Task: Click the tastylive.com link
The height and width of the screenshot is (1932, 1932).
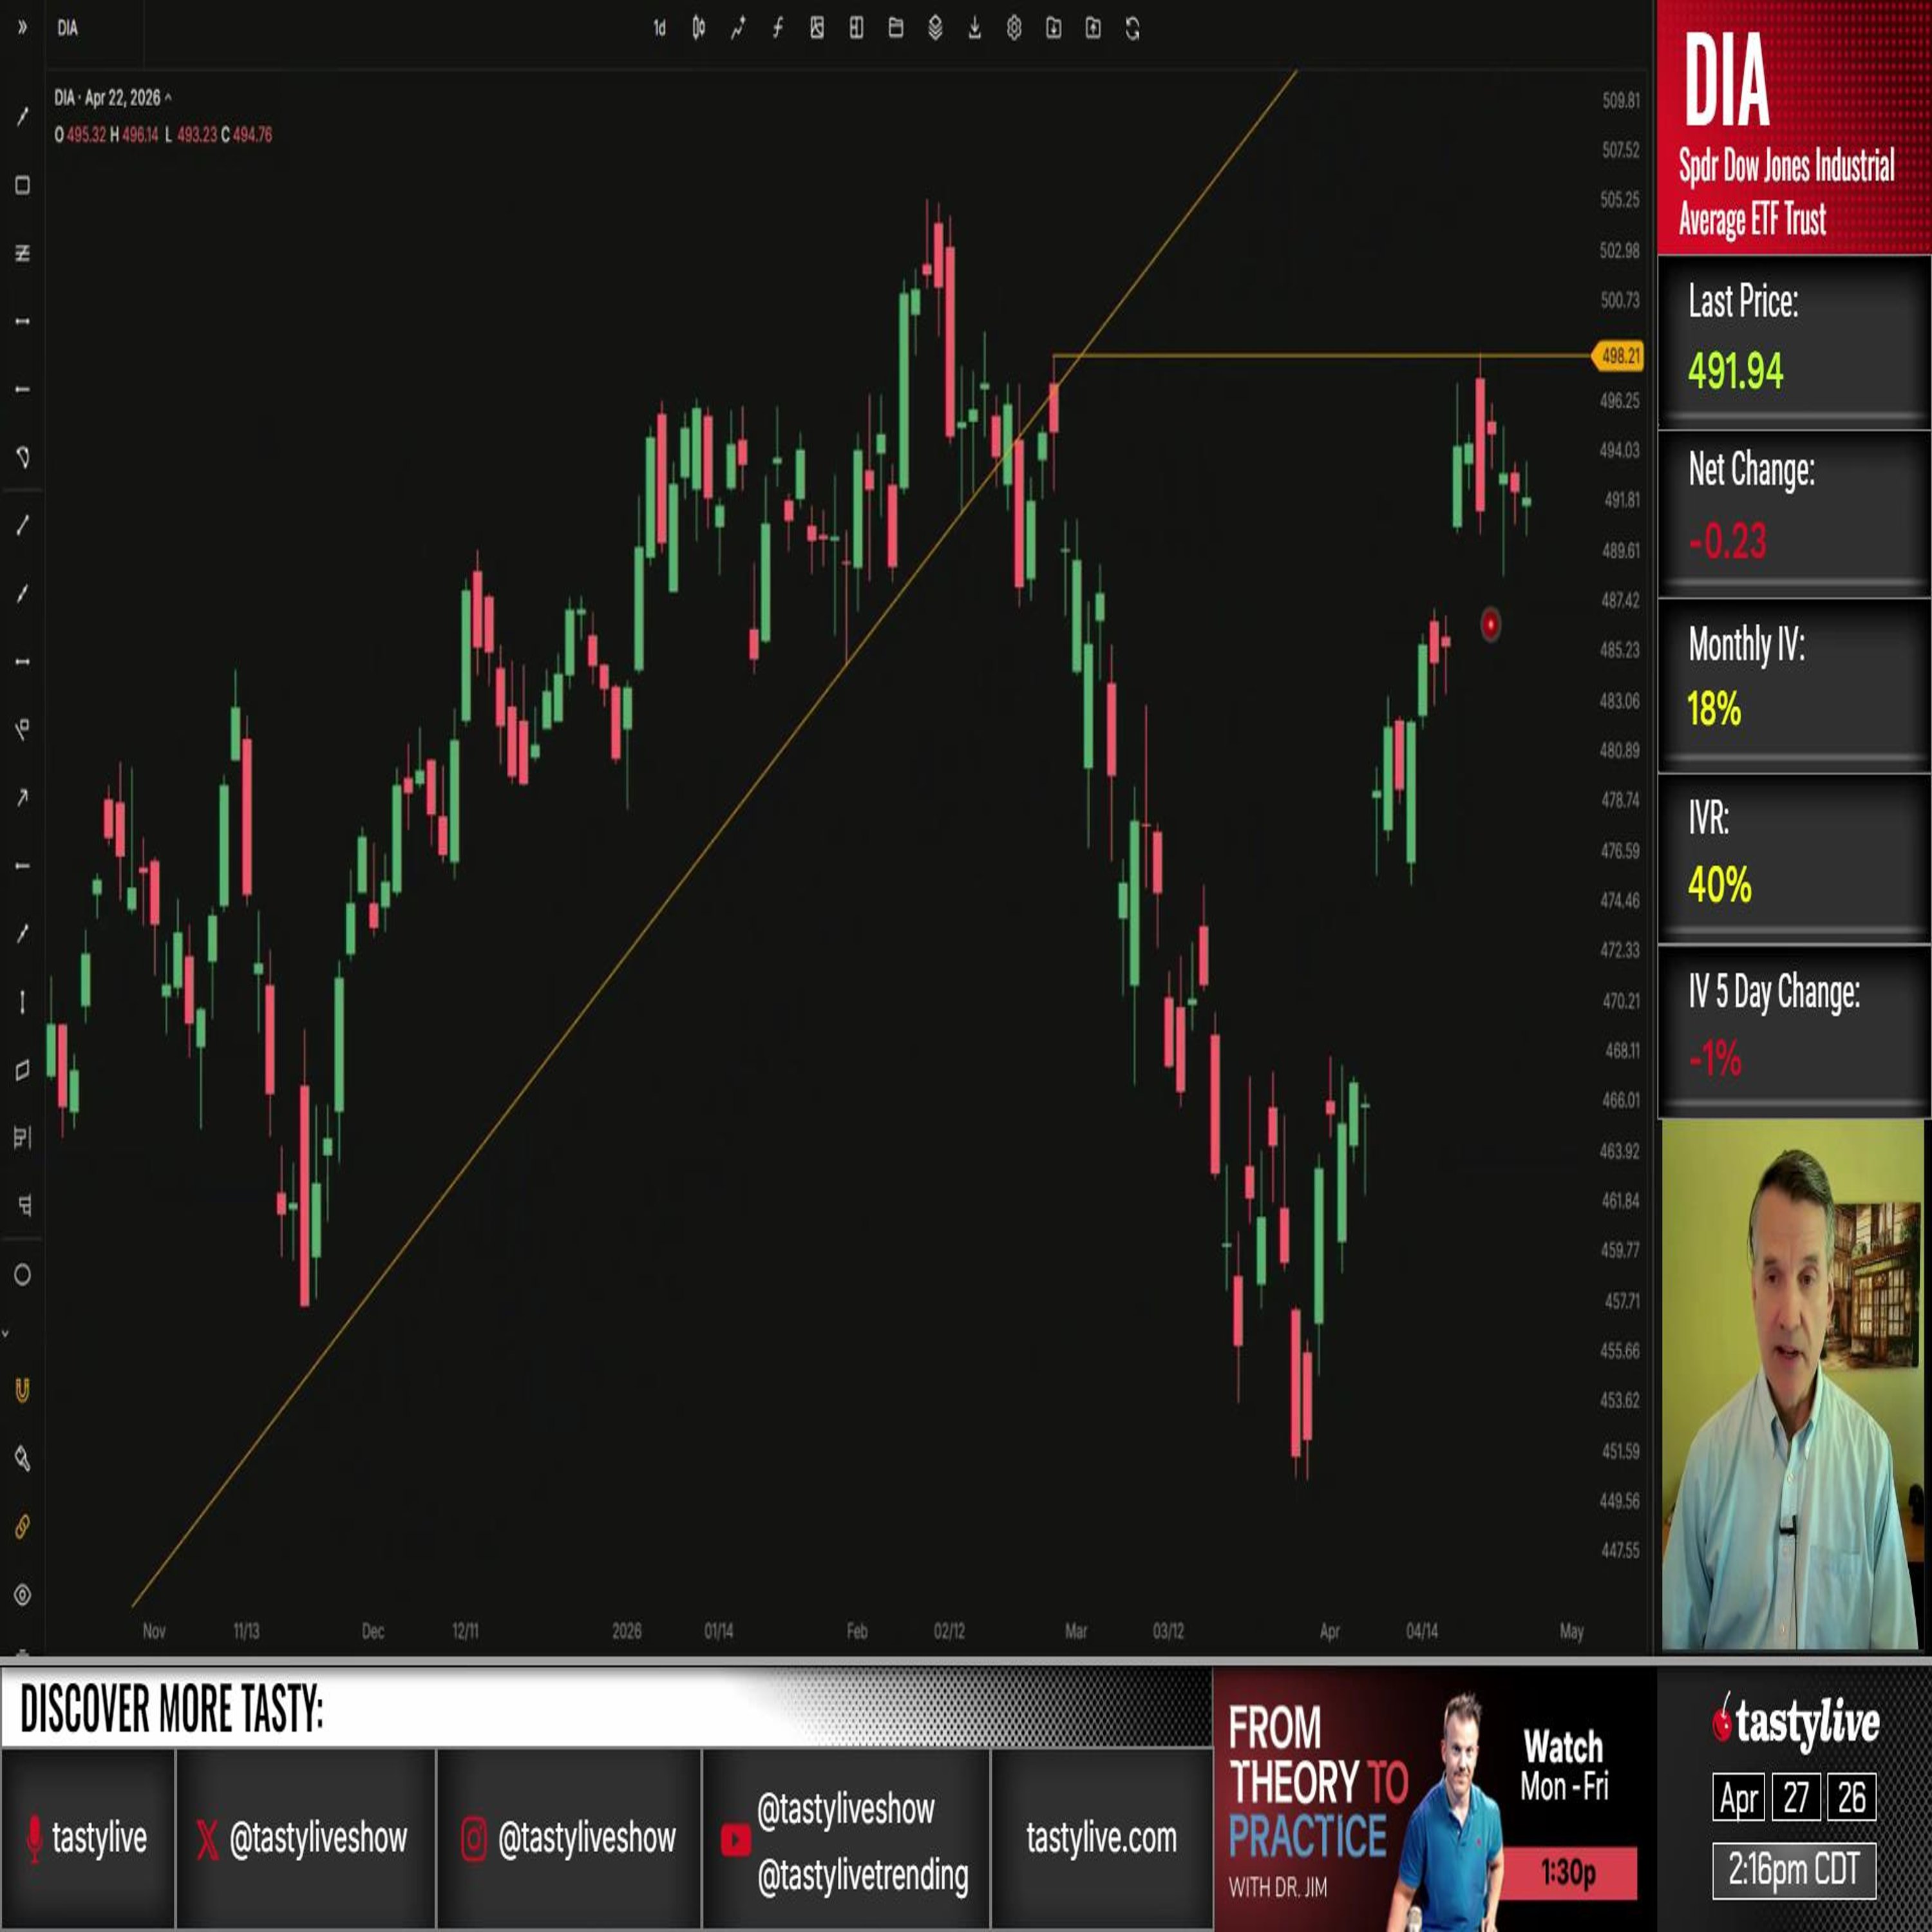Action: (x=1101, y=1837)
